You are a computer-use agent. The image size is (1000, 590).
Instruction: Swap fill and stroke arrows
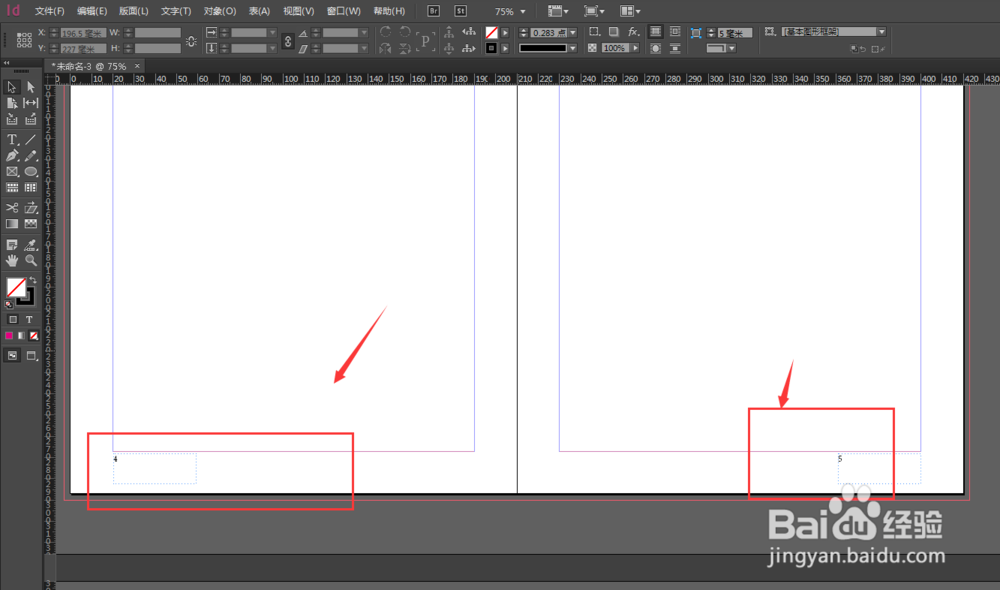coord(33,280)
